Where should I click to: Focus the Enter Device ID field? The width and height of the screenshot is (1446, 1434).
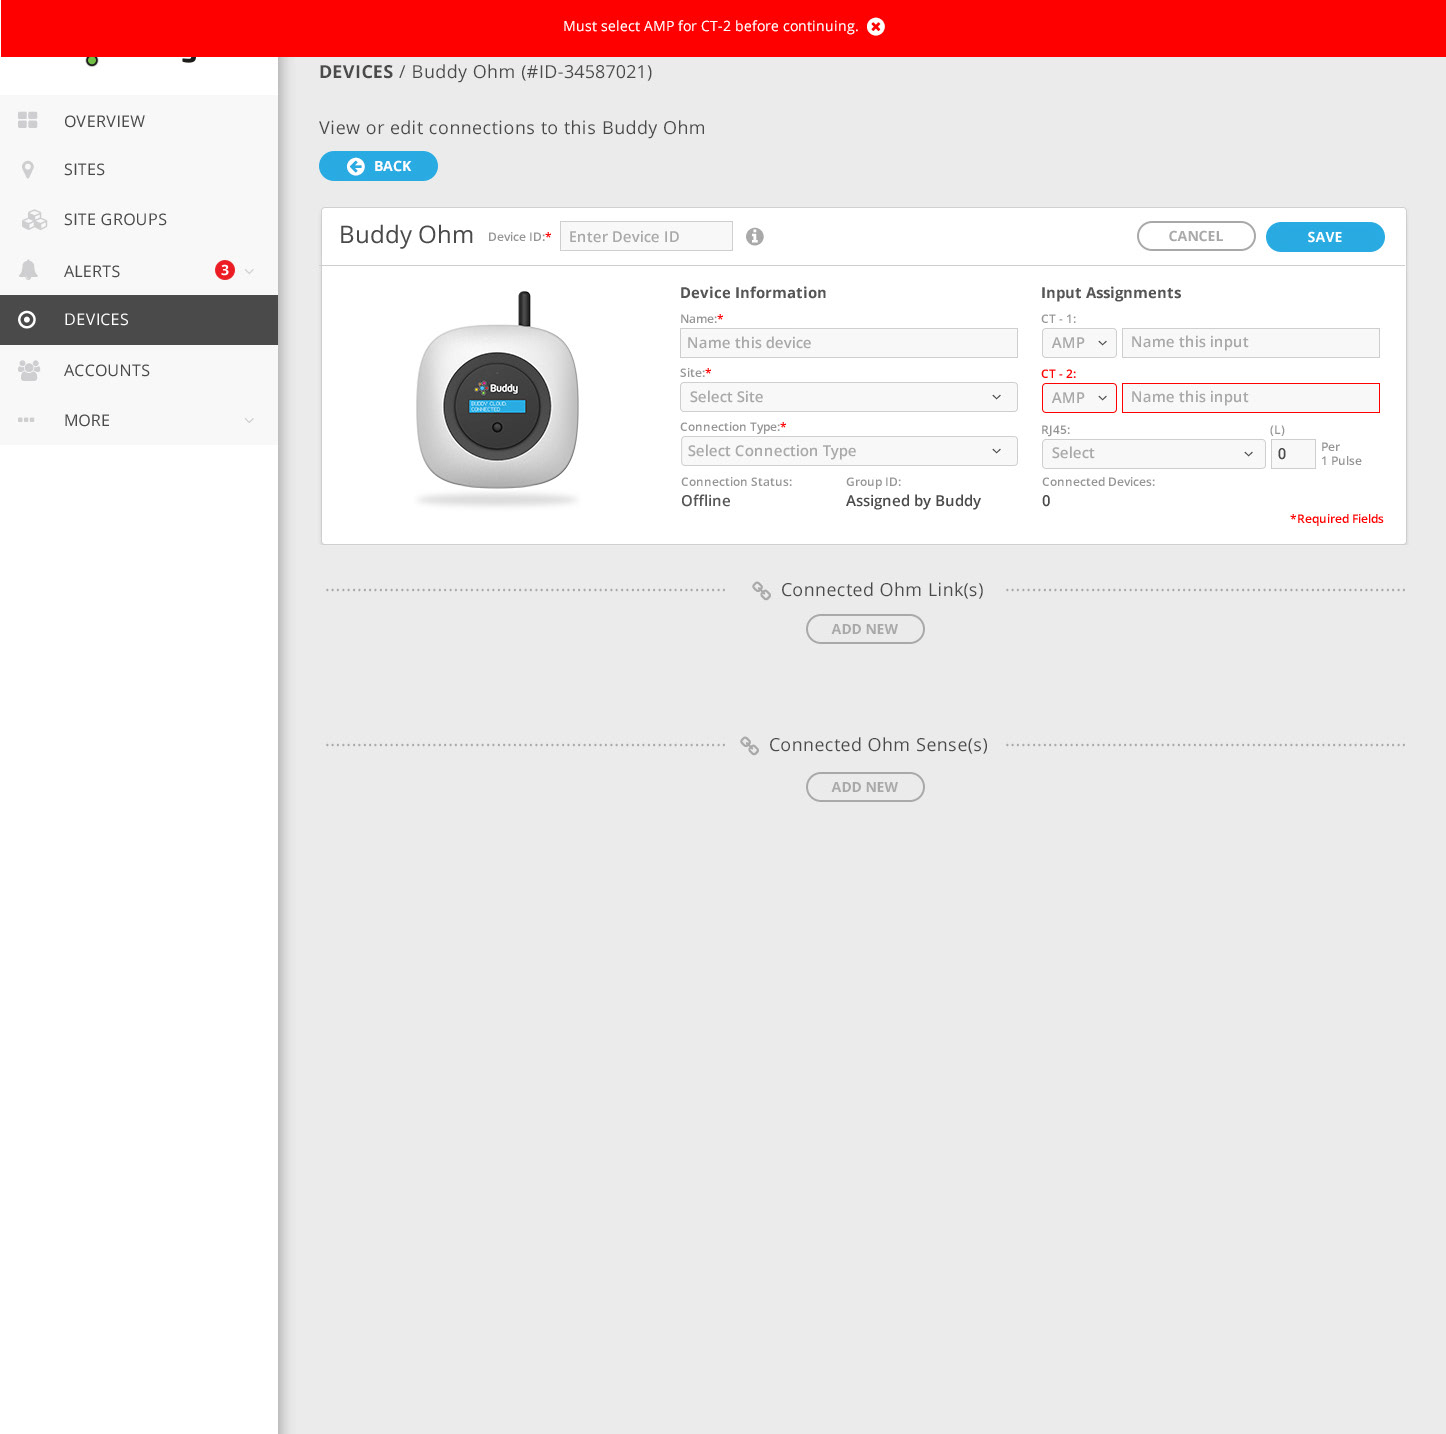point(646,236)
